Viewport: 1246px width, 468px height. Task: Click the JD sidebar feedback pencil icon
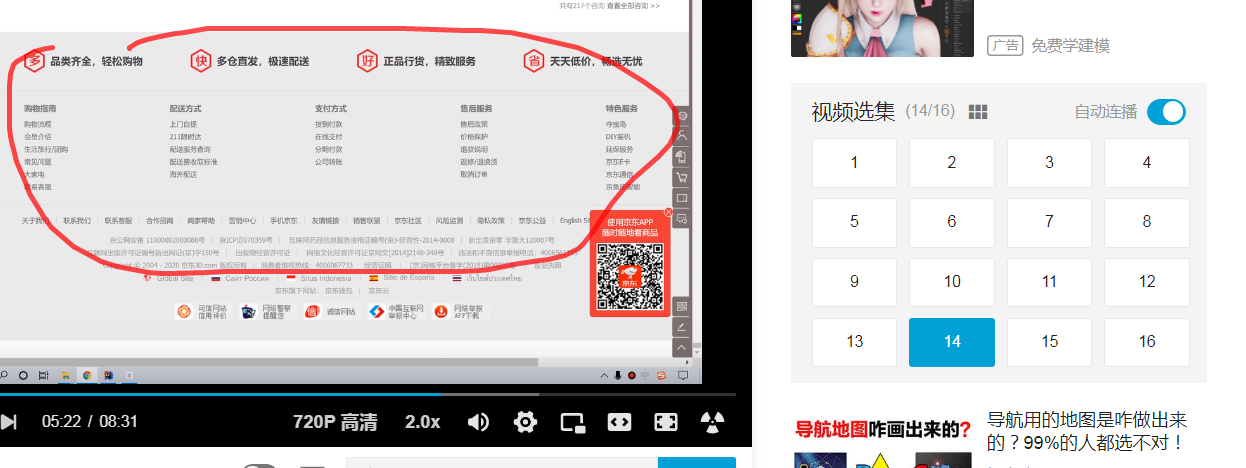[x=682, y=327]
